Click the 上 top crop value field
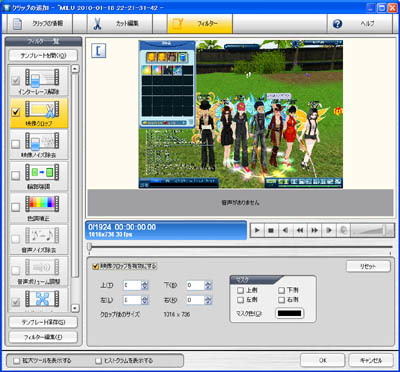 coord(132,285)
